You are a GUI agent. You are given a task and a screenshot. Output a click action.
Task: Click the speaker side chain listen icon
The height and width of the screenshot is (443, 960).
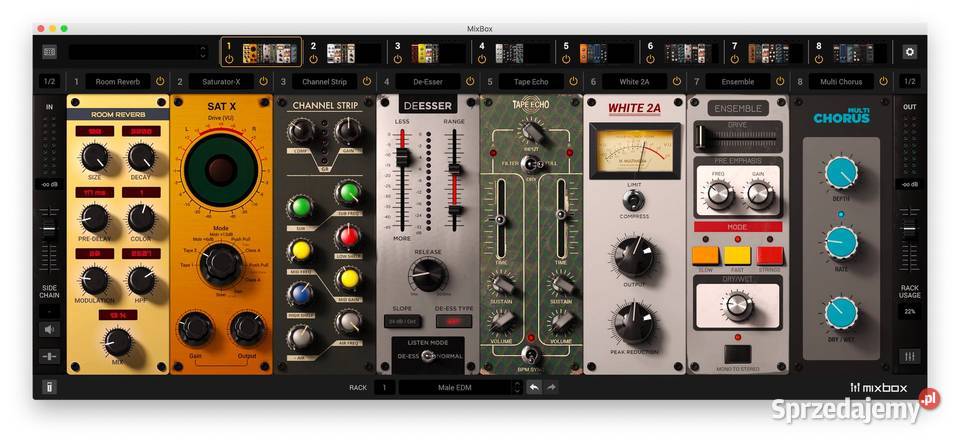[x=49, y=330]
